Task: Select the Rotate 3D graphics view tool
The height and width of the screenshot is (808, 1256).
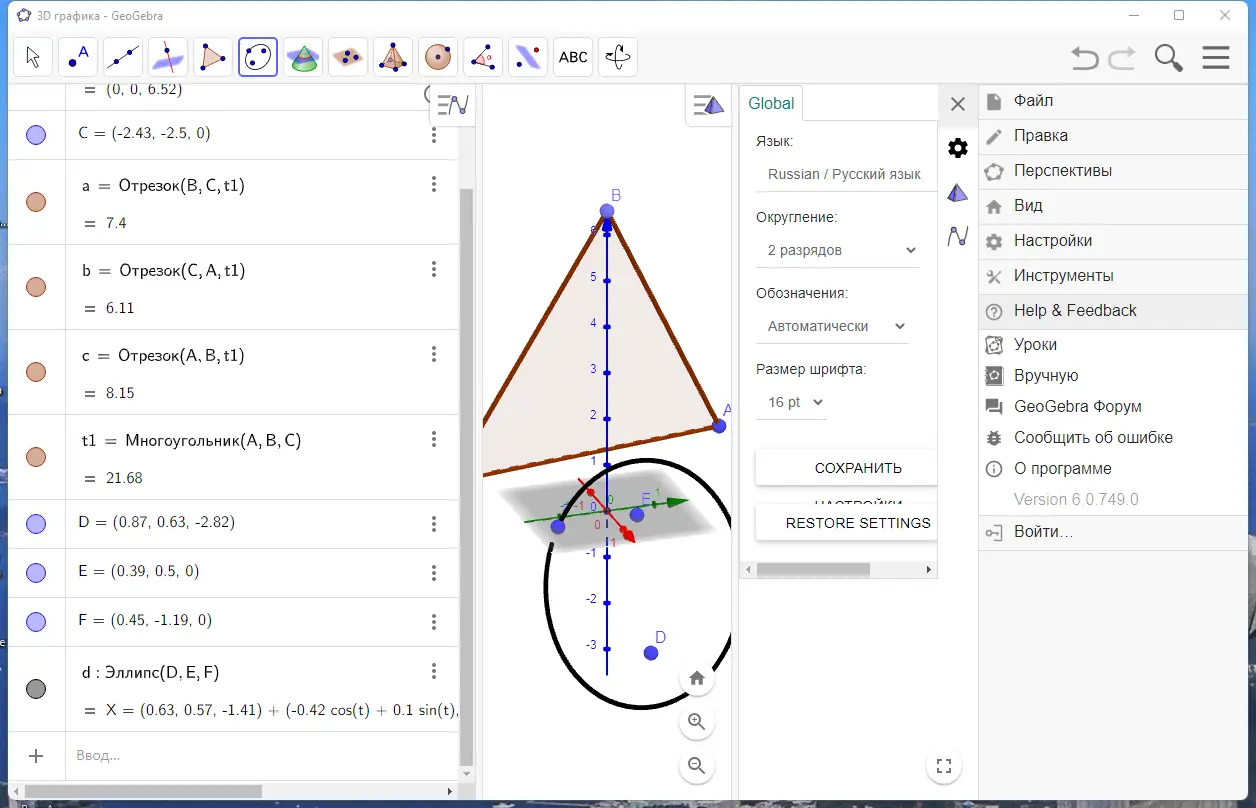Action: click(x=618, y=57)
